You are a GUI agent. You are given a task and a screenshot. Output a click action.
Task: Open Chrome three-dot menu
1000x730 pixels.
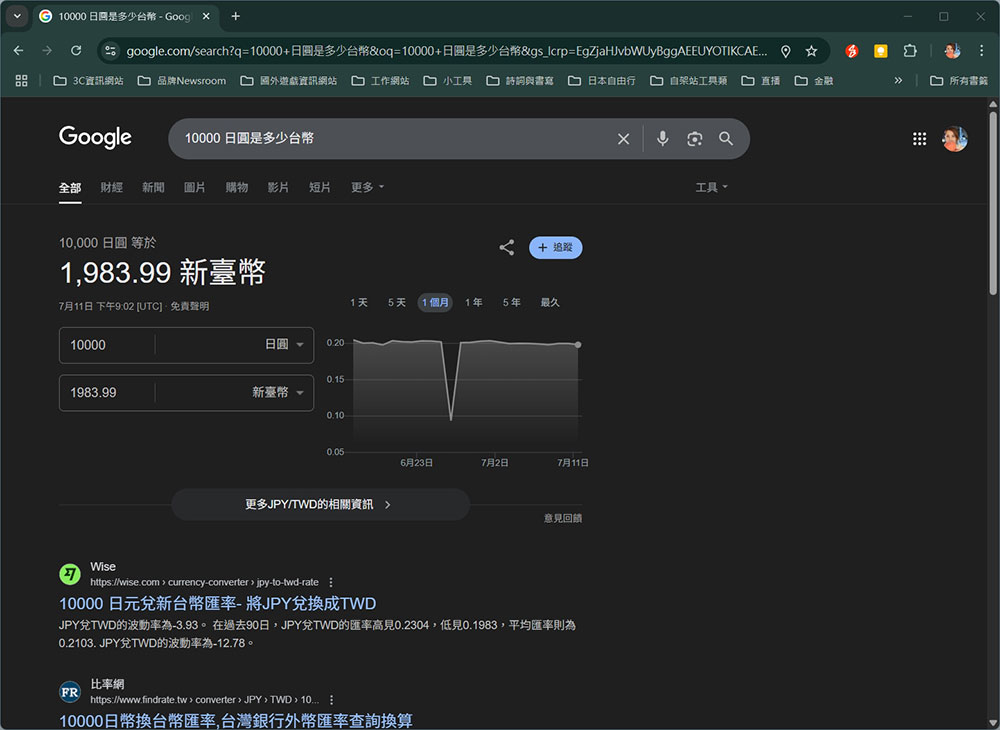(982, 51)
